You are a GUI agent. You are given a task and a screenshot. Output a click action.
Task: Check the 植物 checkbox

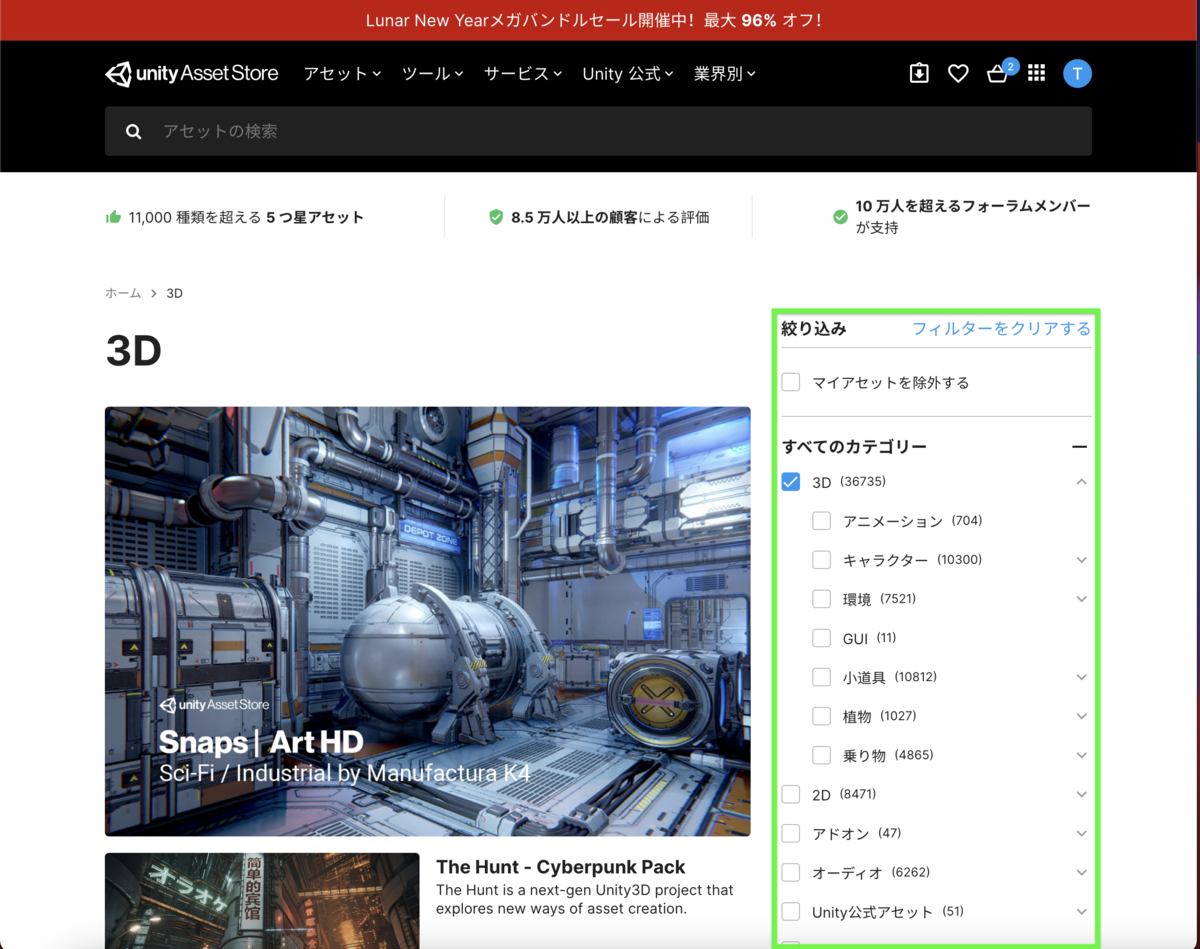[822, 716]
